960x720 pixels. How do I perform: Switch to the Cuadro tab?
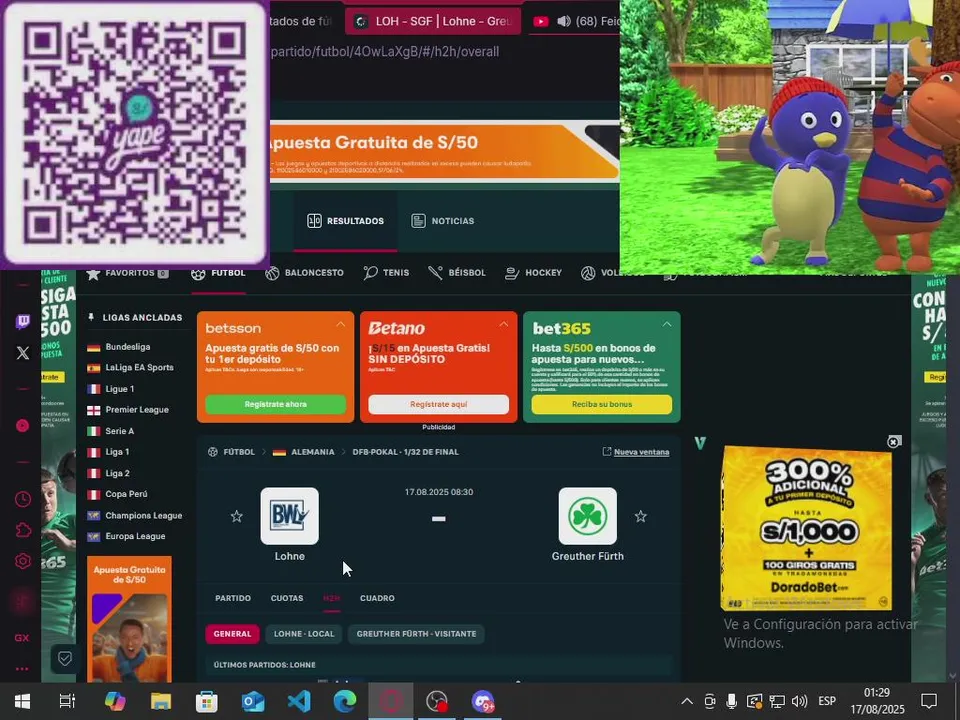click(377, 598)
